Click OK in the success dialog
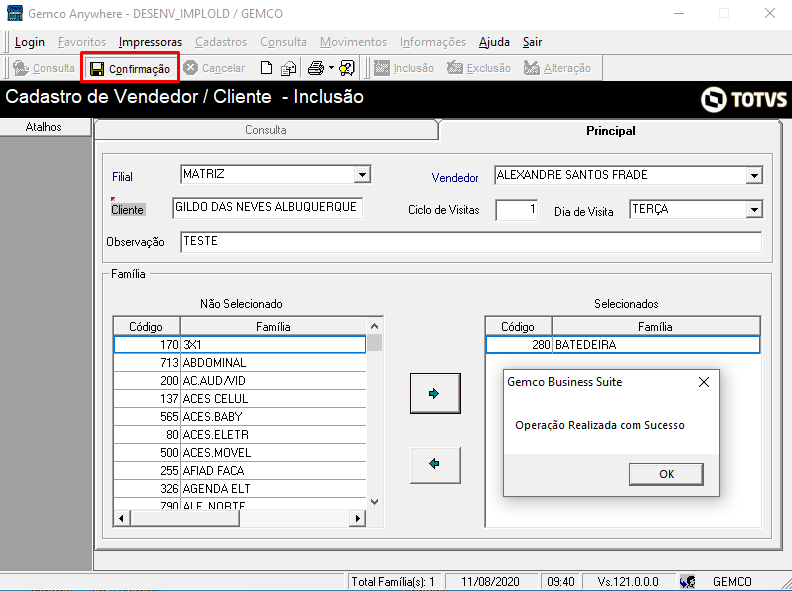The height and width of the screenshot is (591, 792). [666, 474]
